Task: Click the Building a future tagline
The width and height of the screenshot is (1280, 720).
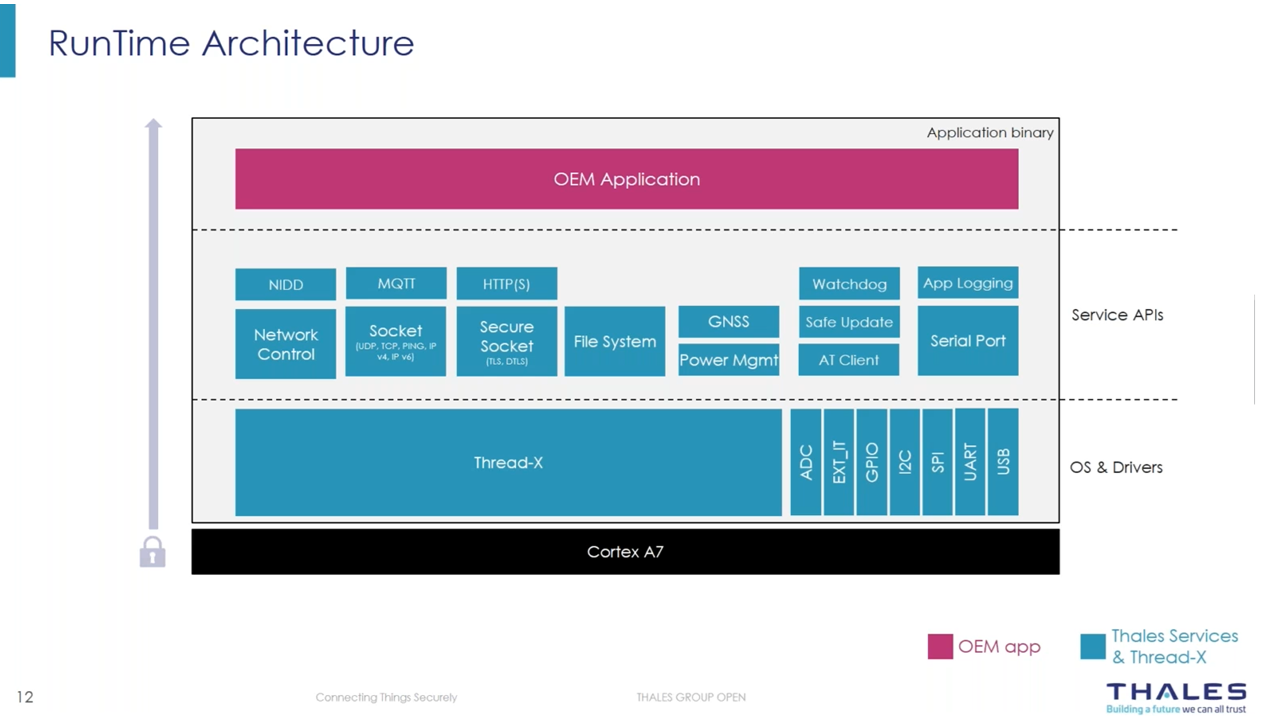Action: pos(1176,710)
